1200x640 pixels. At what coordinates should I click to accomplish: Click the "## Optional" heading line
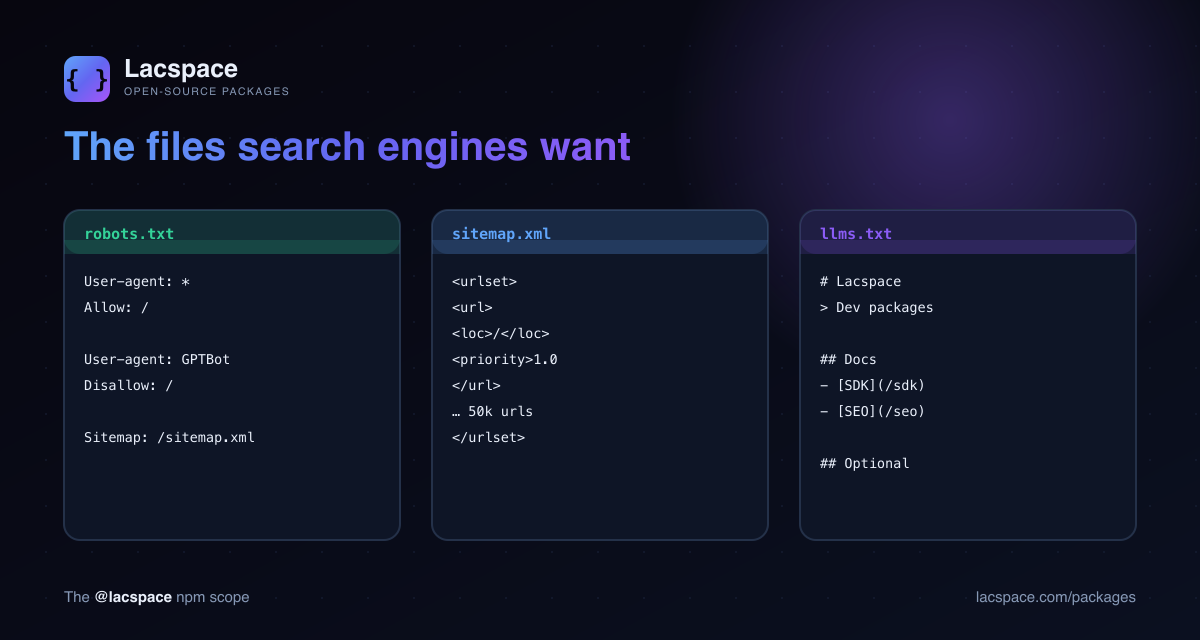[x=865, y=464]
